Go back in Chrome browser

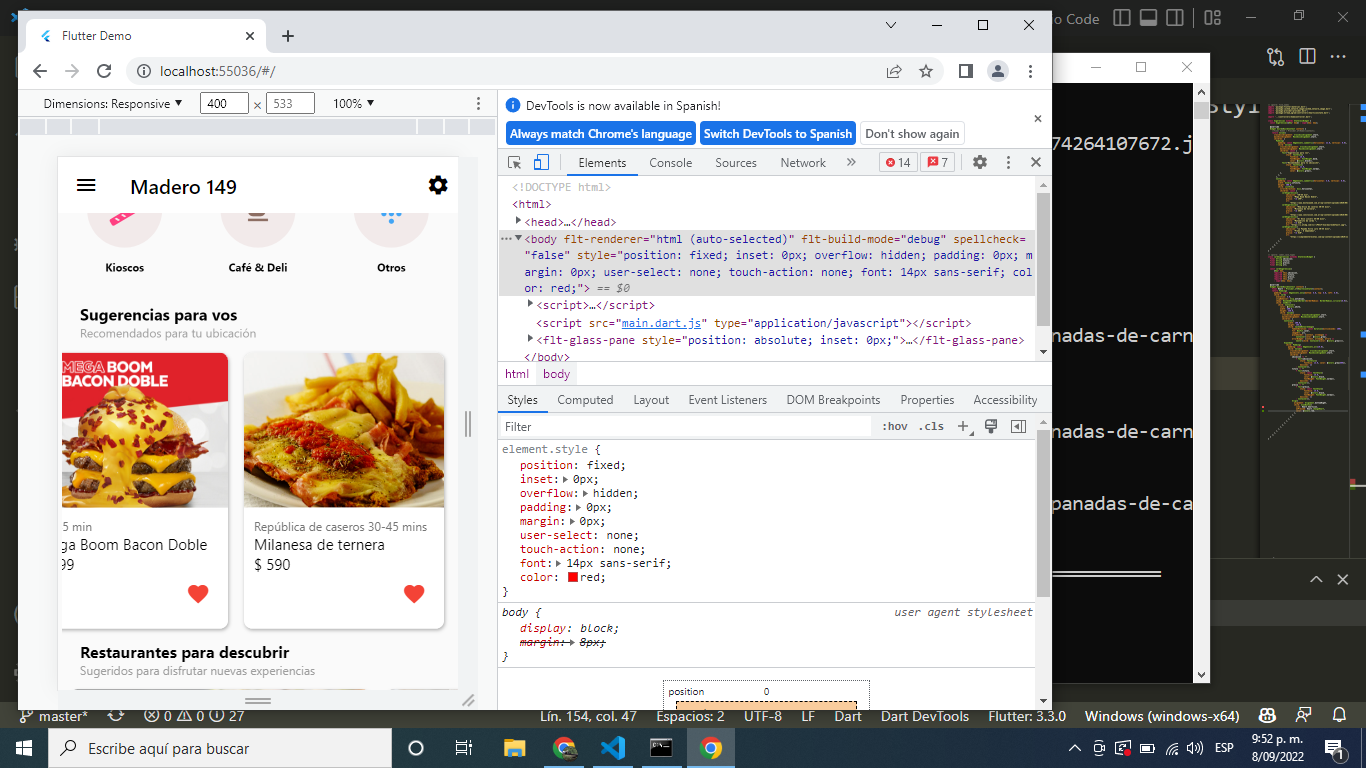[40, 71]
